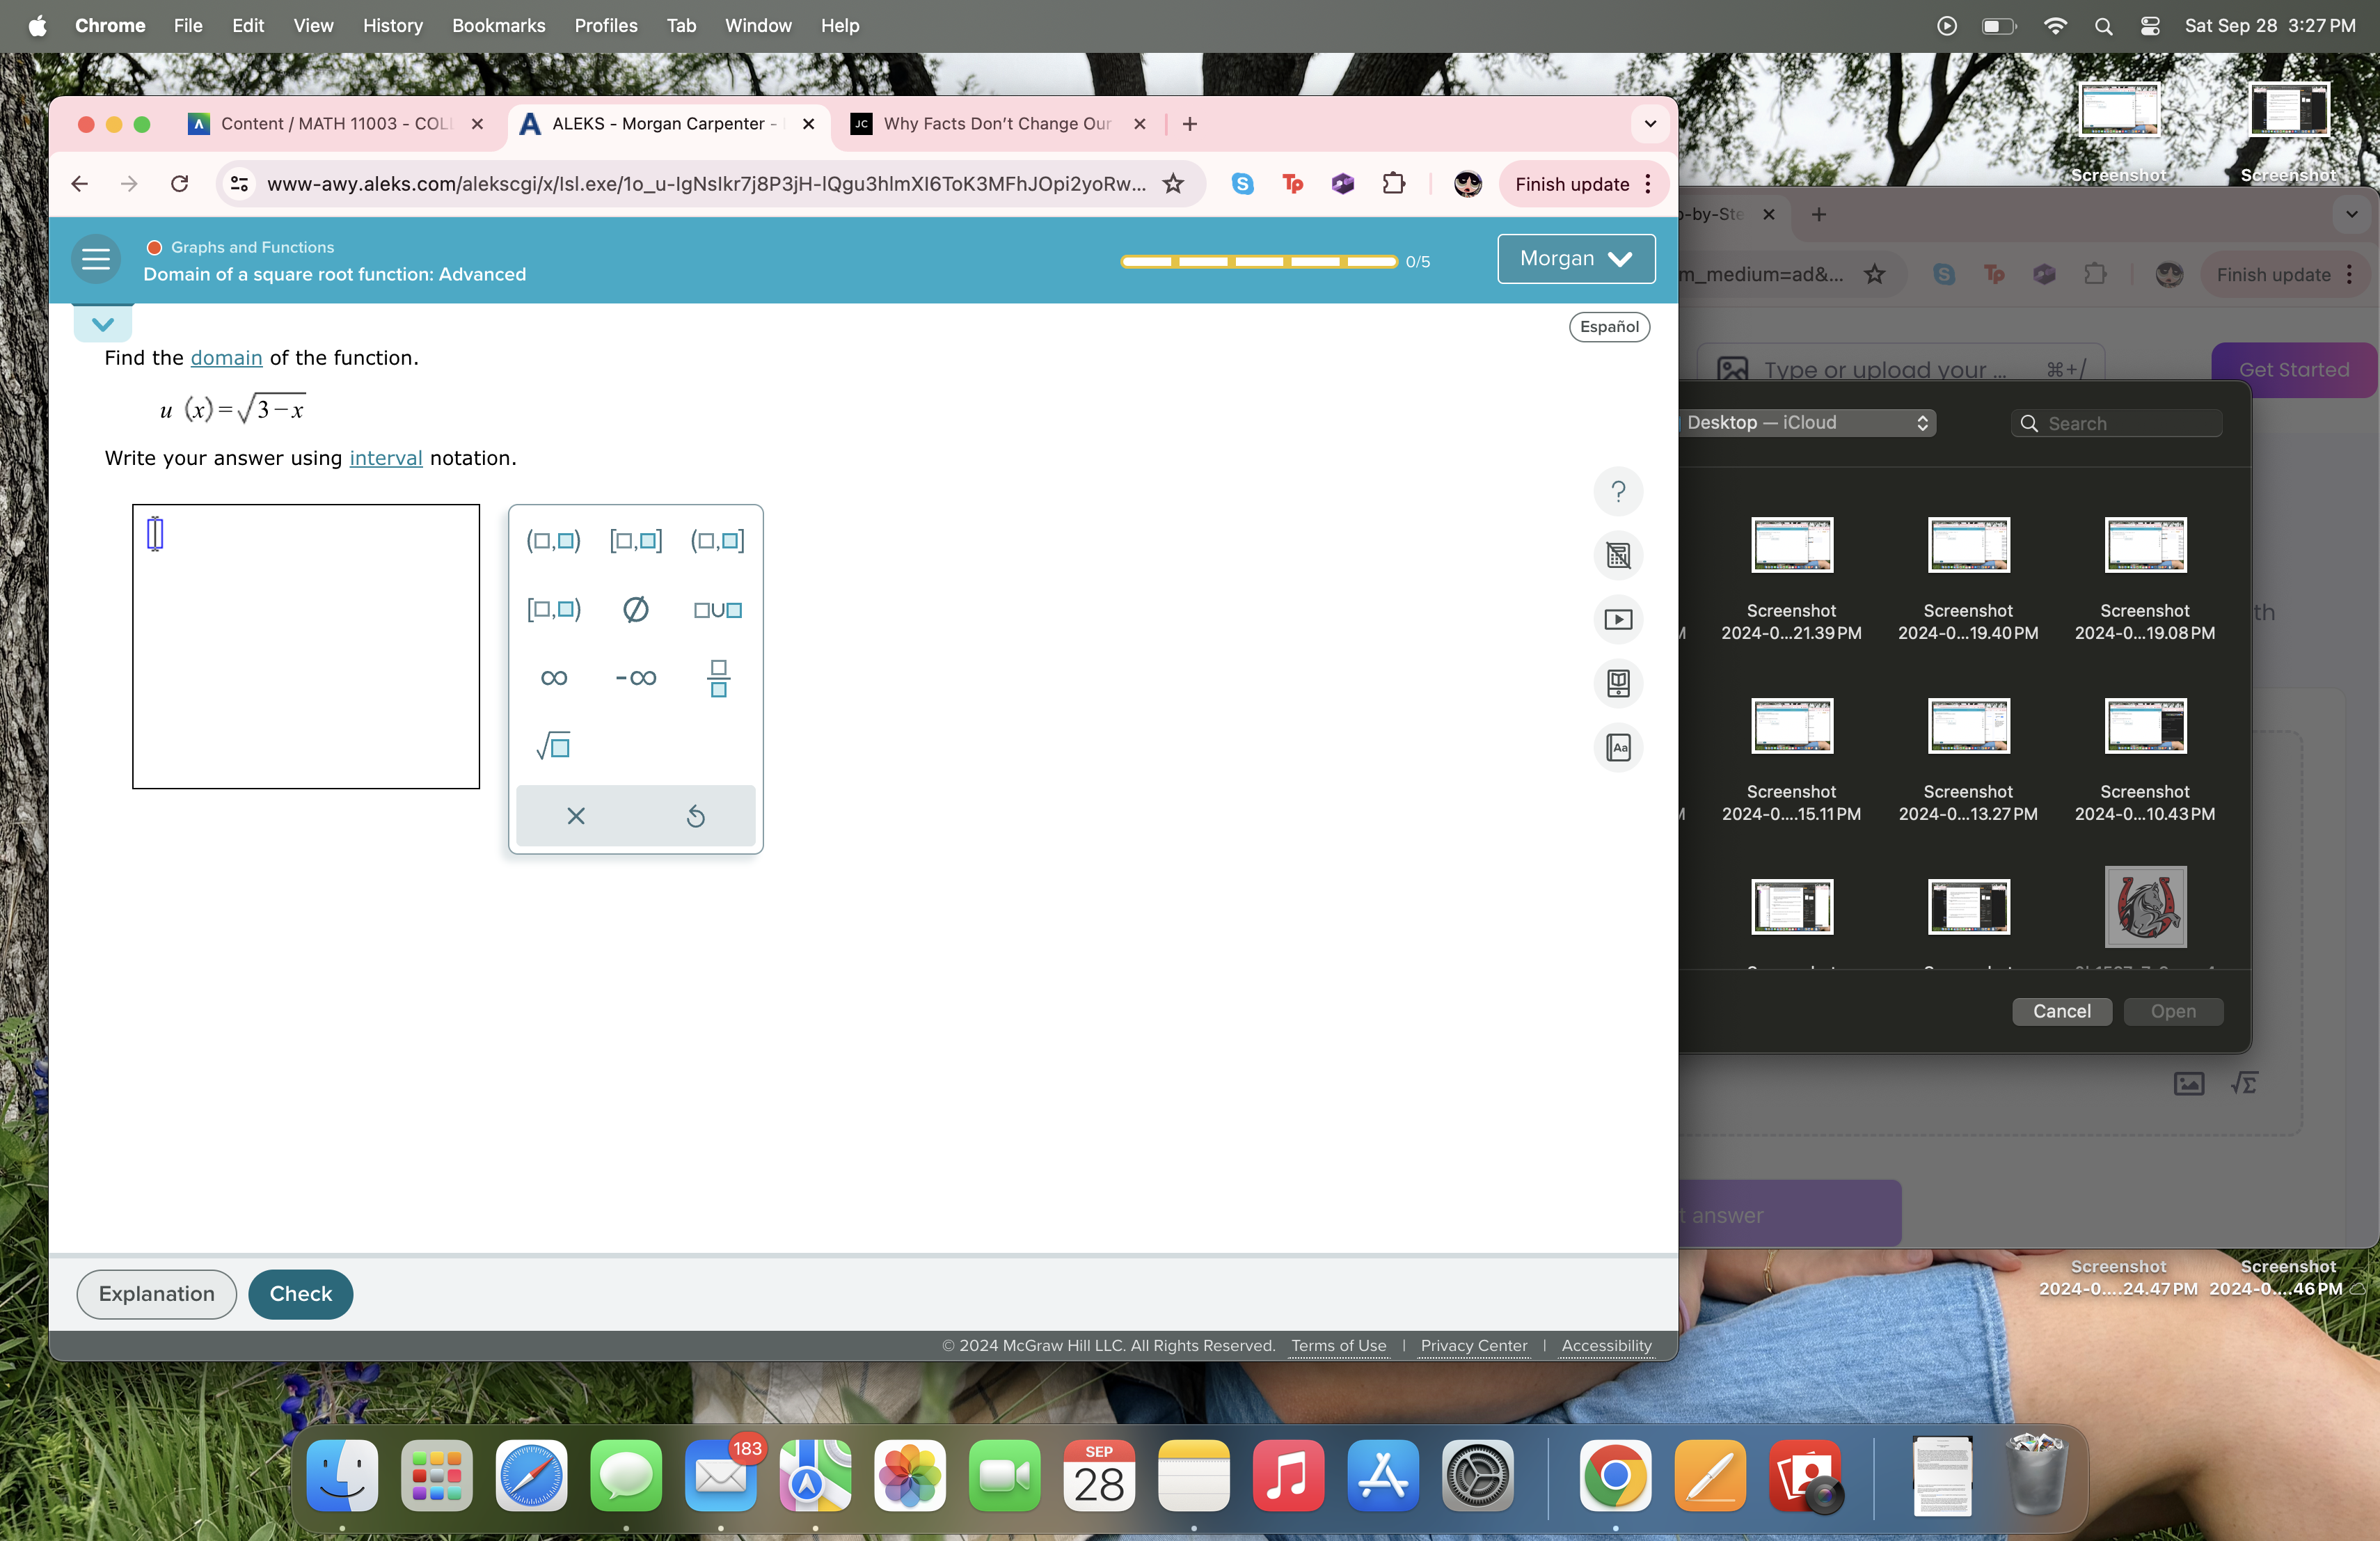This screenshot has width=2380, height=1541.
Task: Select the closed interval notation icon [□,□]
Action: pyautogui.click(x=635, y=539)
